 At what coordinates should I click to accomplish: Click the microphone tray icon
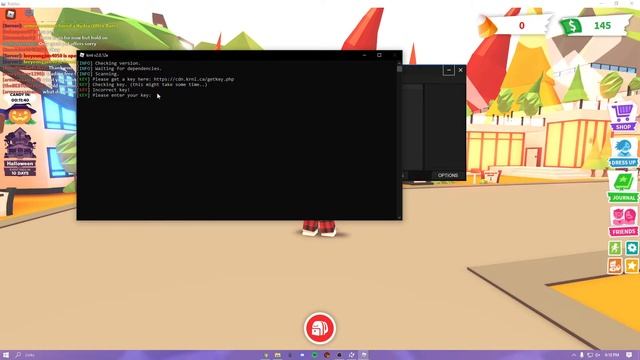tap(581, 355)
